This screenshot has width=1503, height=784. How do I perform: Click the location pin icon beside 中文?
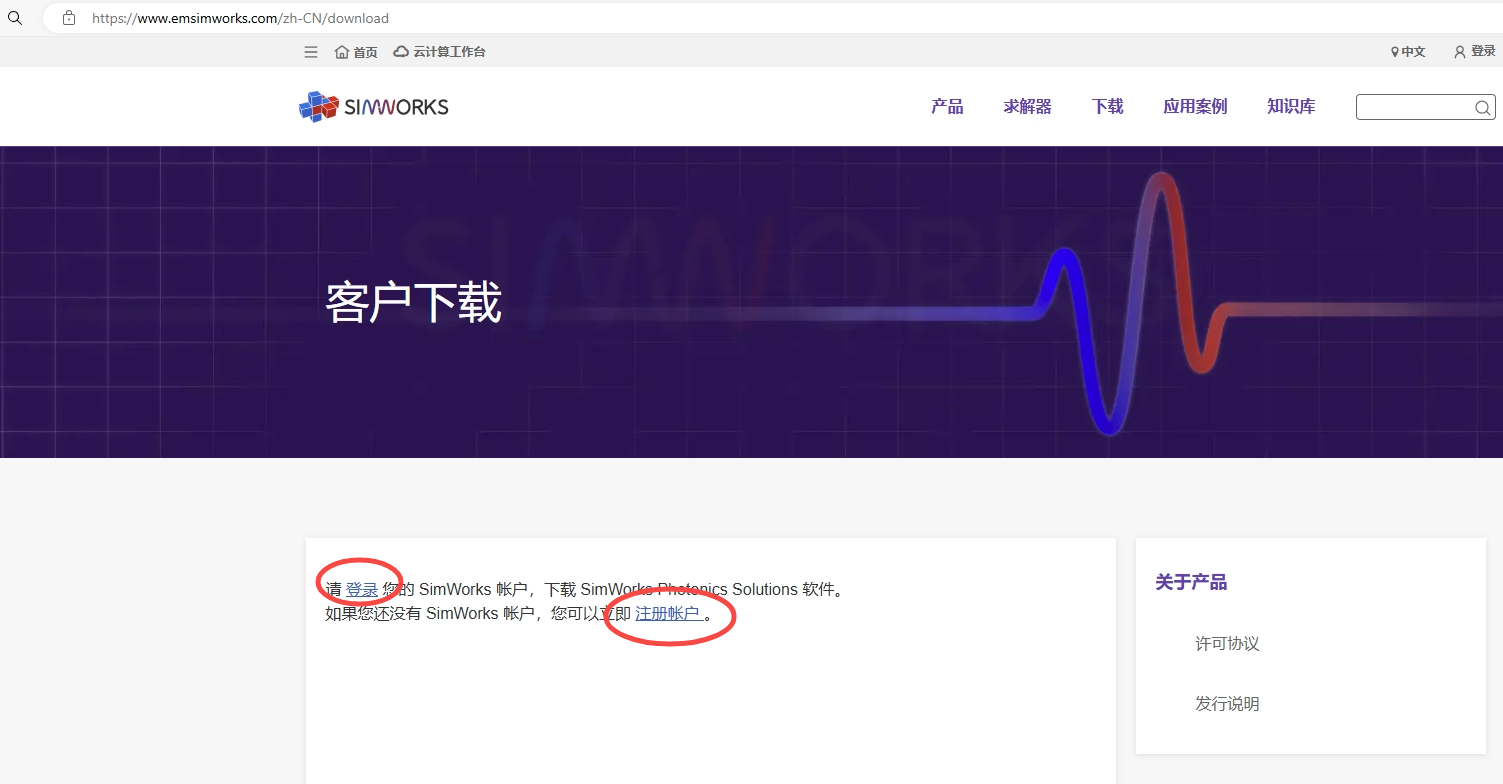(x=1395, y=52)
